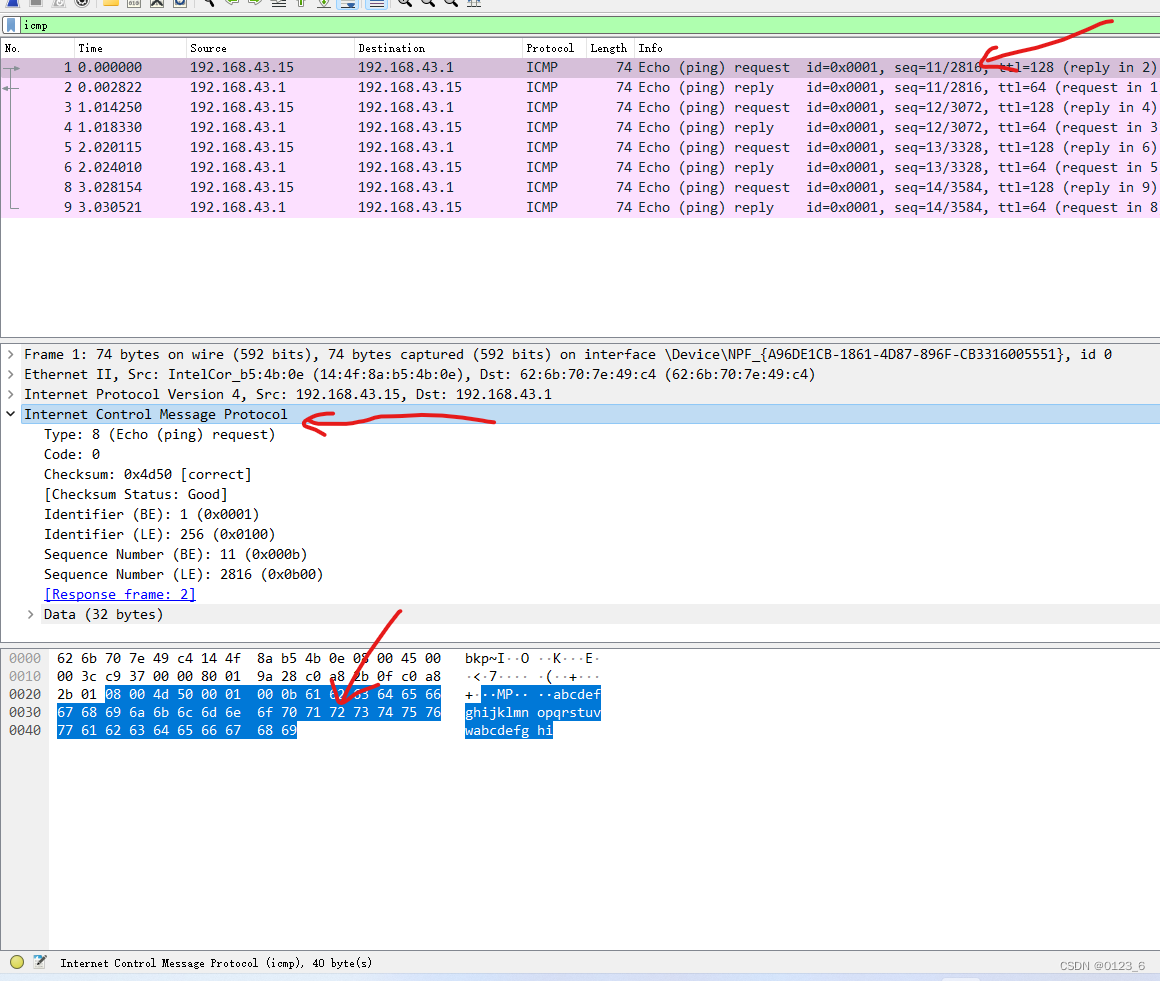Image resolution: width=1160 pixels, height=981 pixels.
Task: Click hex offset 0030 row label
Action: (24, 712)
